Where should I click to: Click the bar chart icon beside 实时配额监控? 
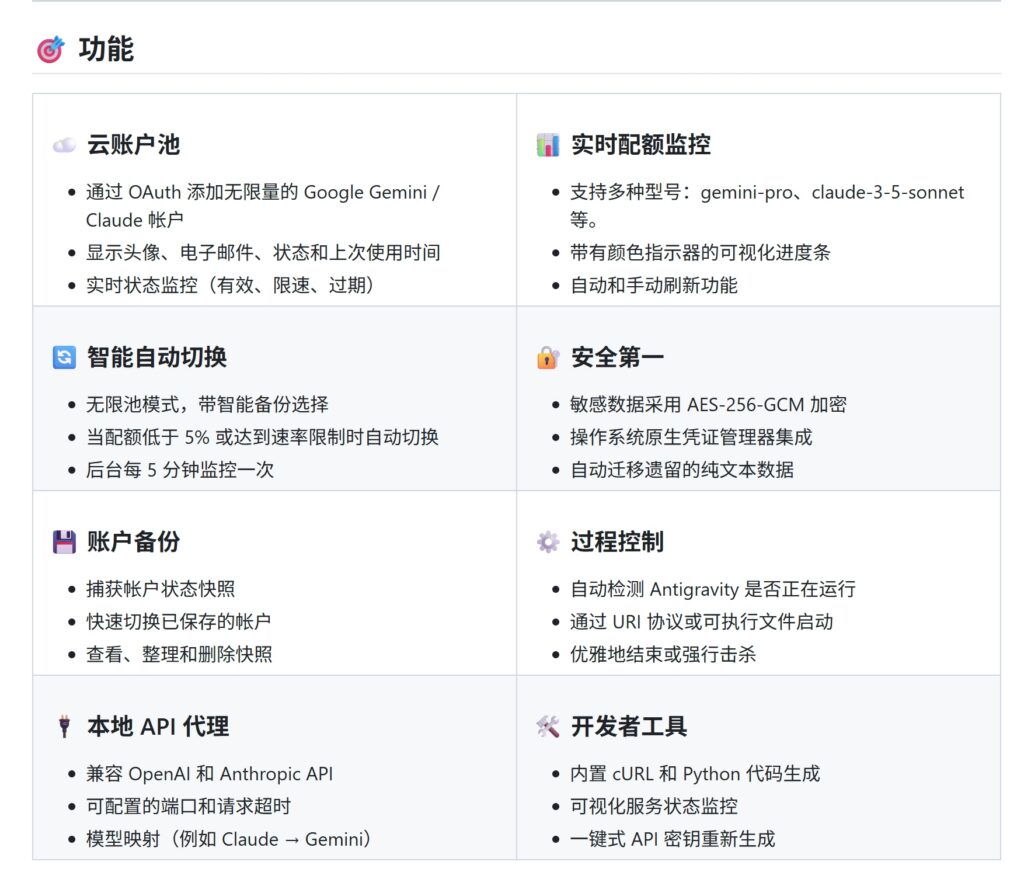click(x=547, y=145)
